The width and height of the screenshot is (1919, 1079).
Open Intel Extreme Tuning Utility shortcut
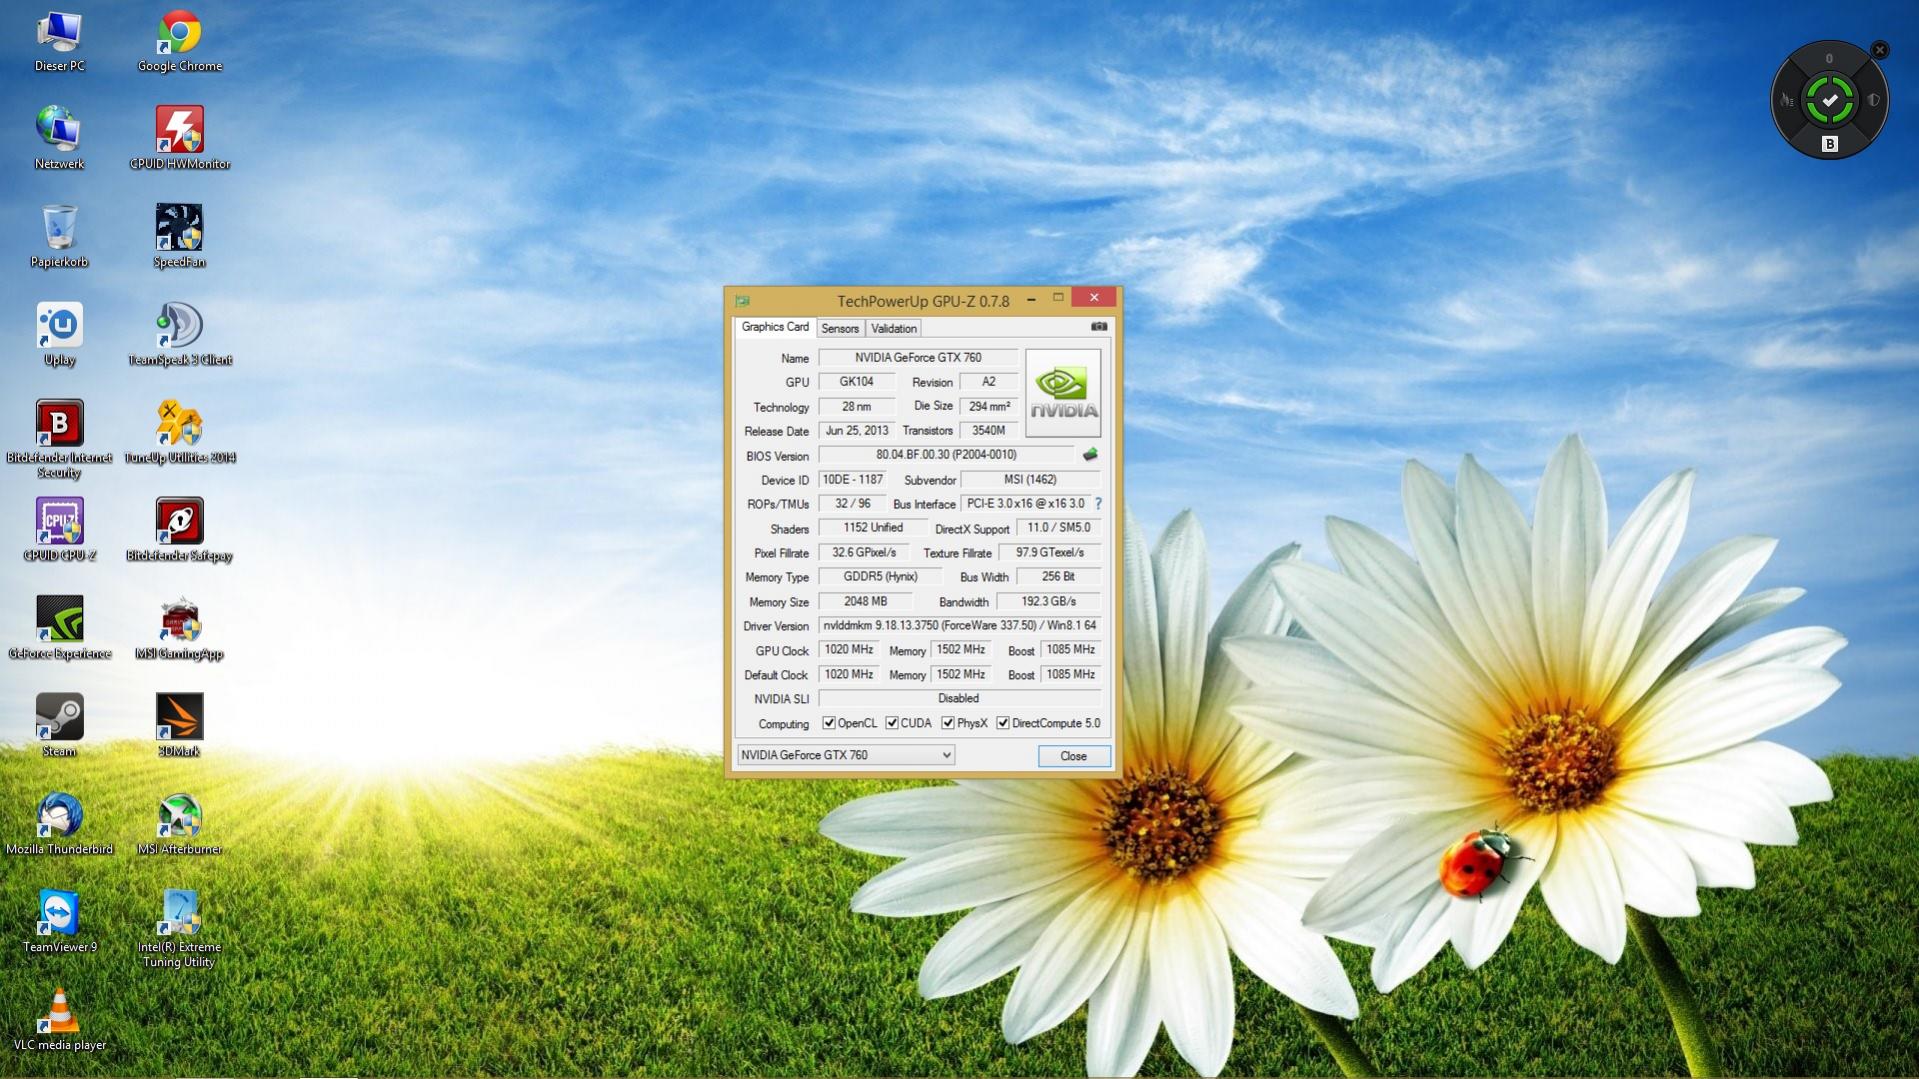(179, 929)
